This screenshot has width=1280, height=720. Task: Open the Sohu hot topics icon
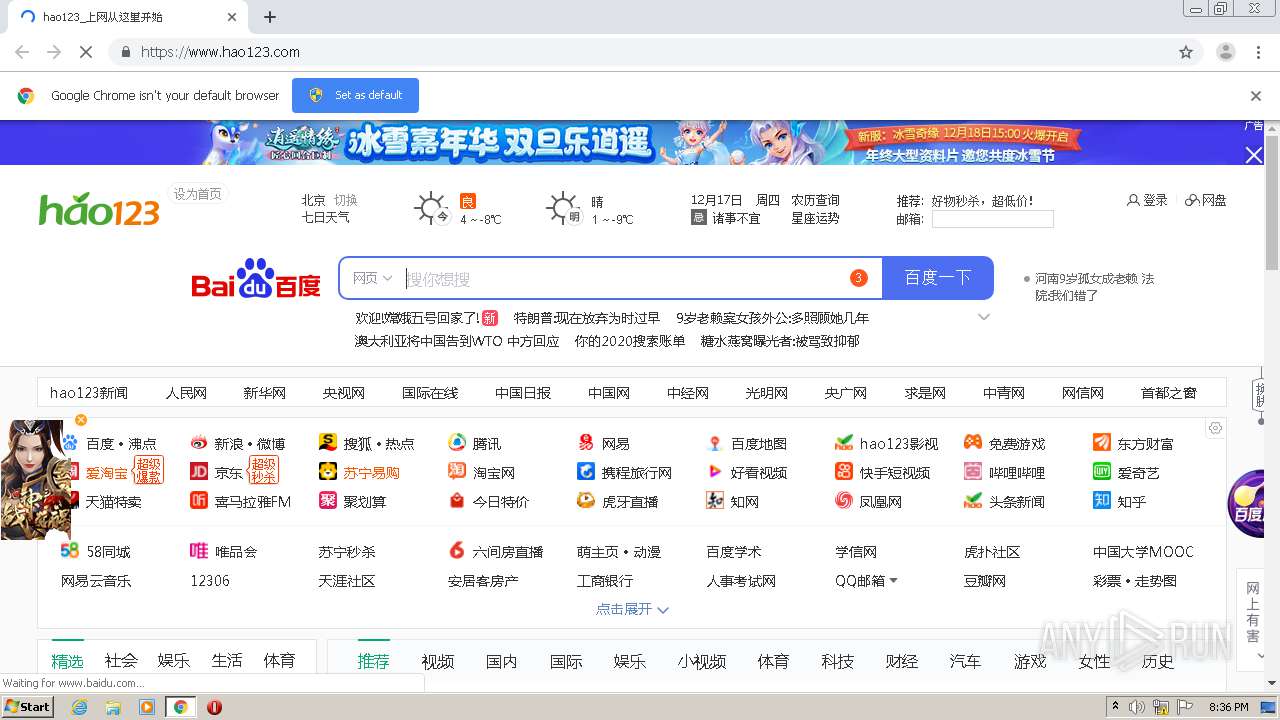[x=328, y=443]
